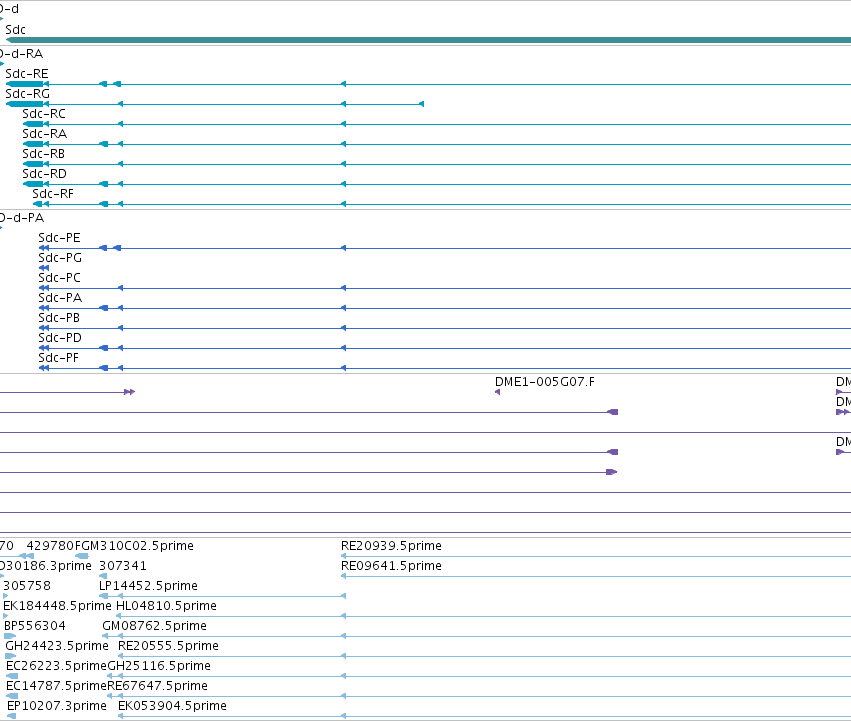
Task: Select transcript Sdc-RF label
Action: coord(53,194)
